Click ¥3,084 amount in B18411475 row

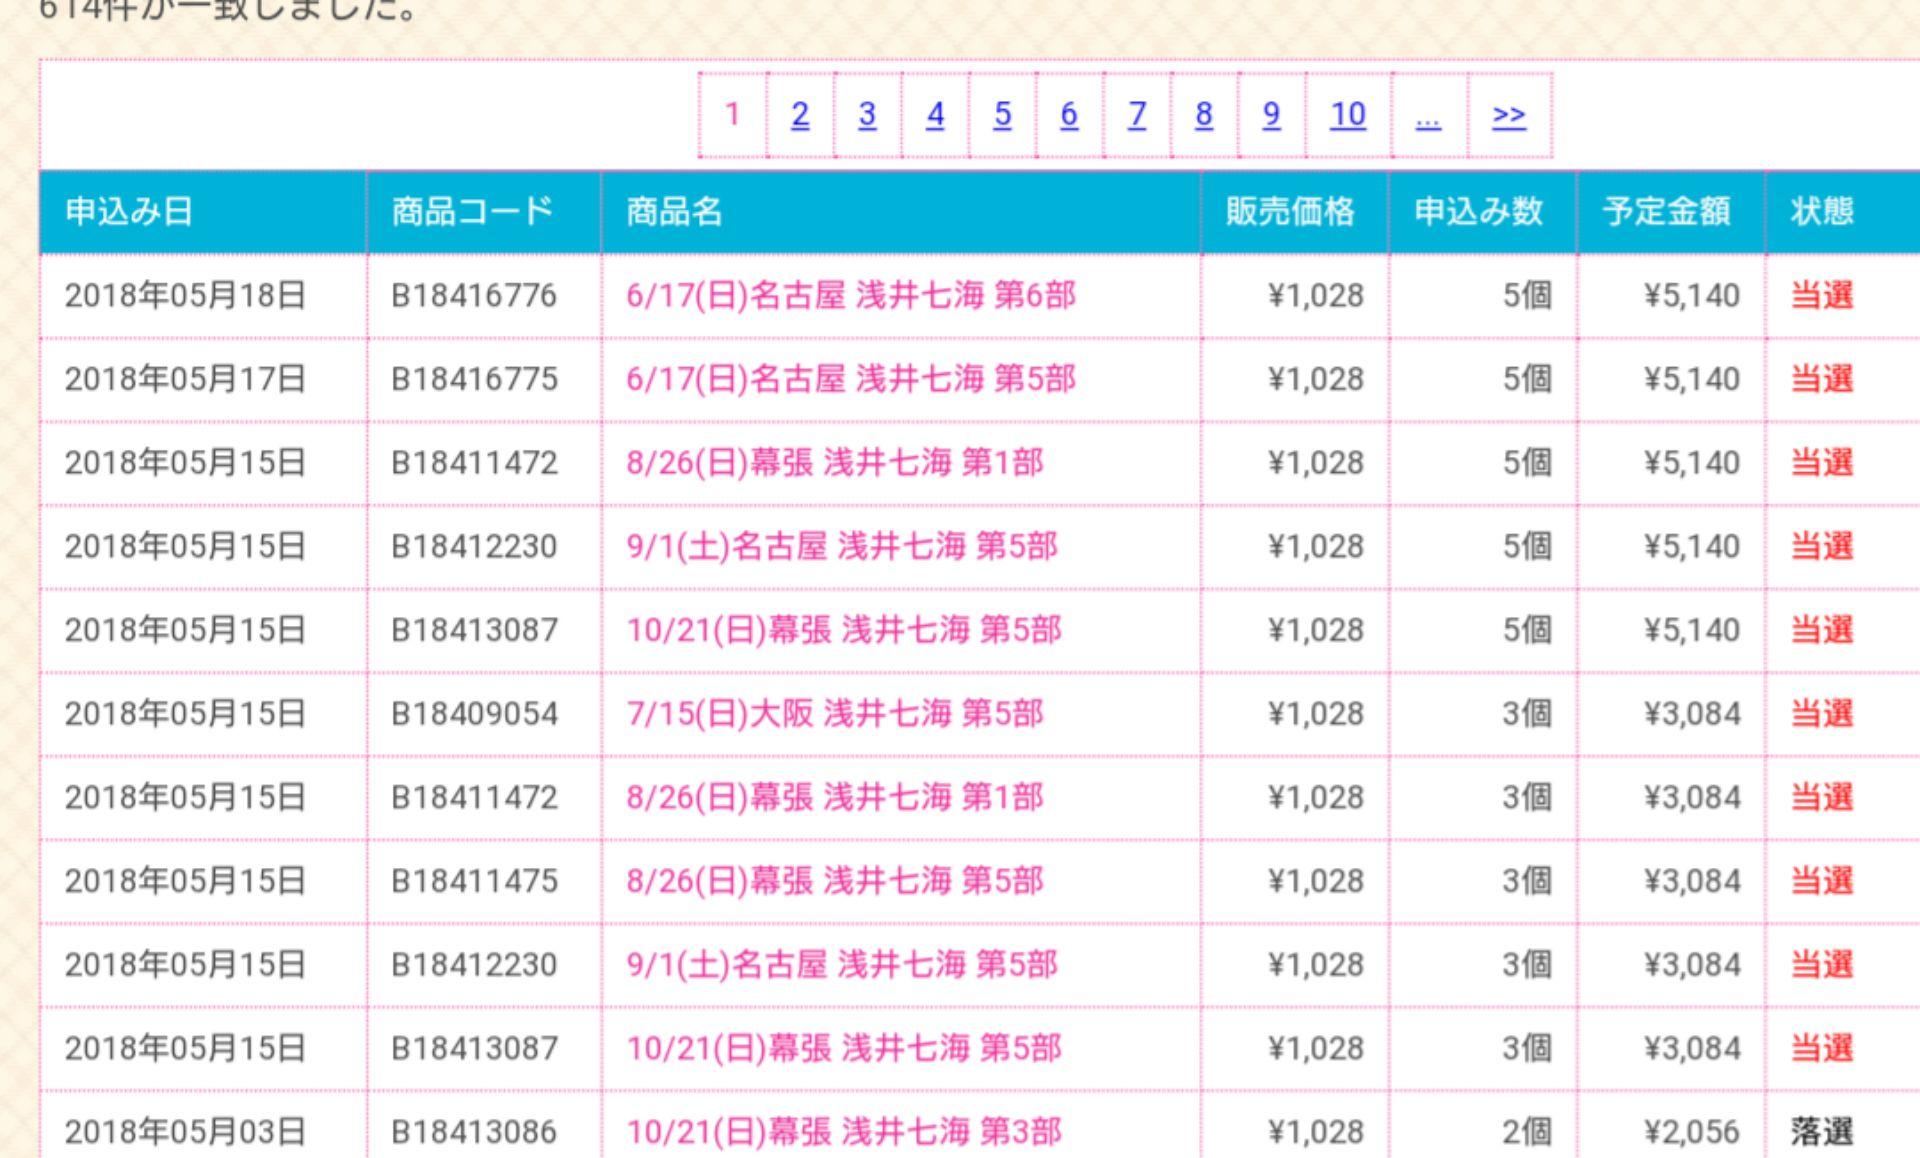pyautogui.click(x=1692, y=881)
